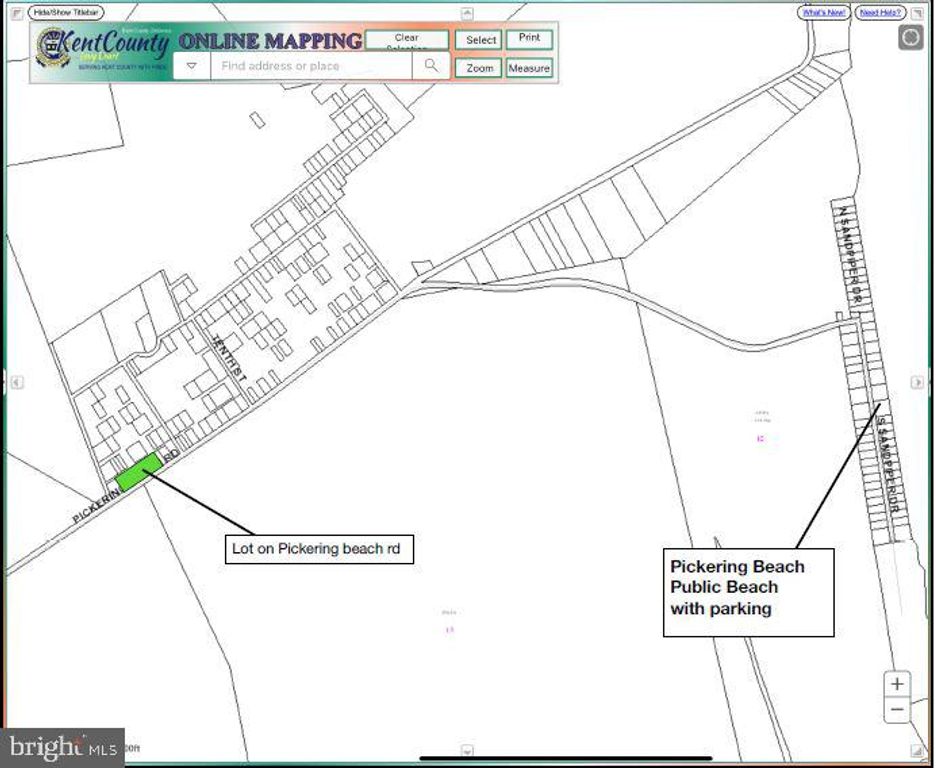Expand the right side panel arrow
Screen dimensions: 936x768
click(917, 382)
